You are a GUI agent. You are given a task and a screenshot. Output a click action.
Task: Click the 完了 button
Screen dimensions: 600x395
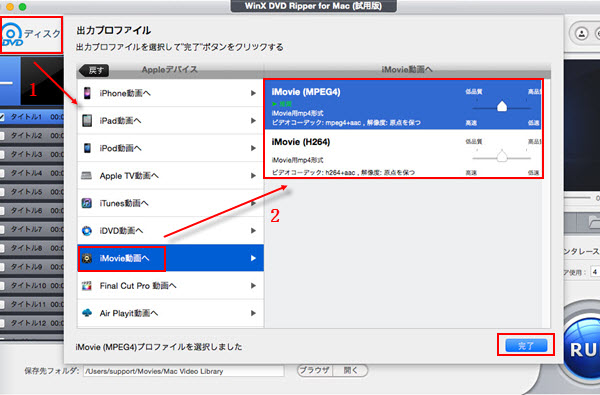526,346
